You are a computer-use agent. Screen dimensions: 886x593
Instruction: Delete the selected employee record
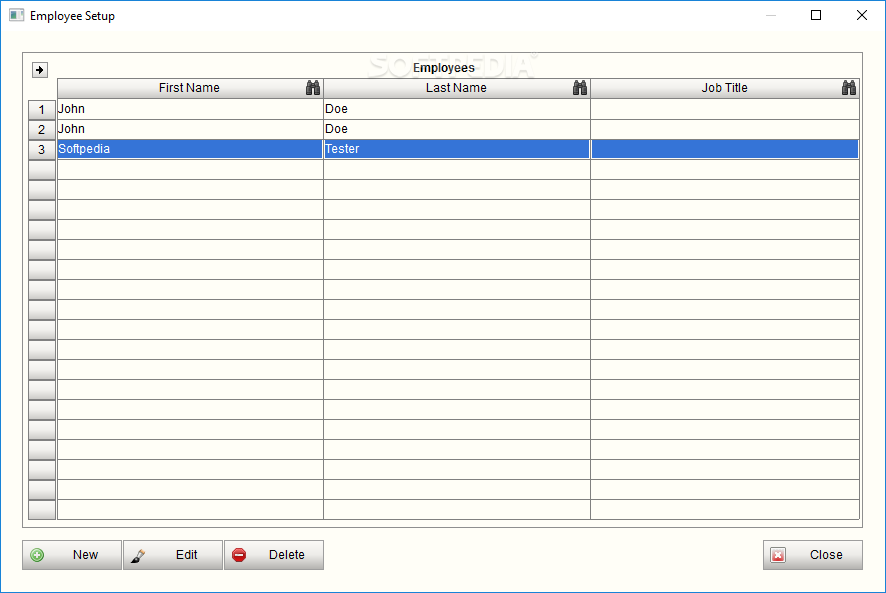click(274, 555)
